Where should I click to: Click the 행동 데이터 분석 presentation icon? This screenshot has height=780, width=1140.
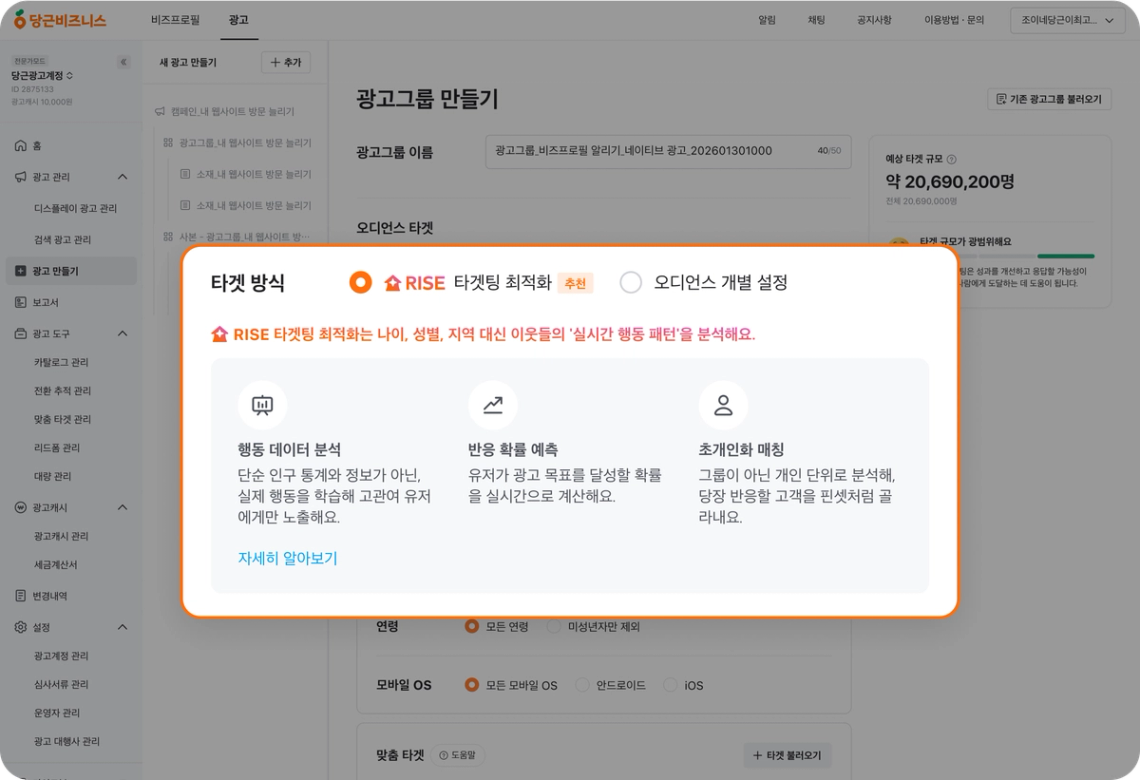click(262, 405)
